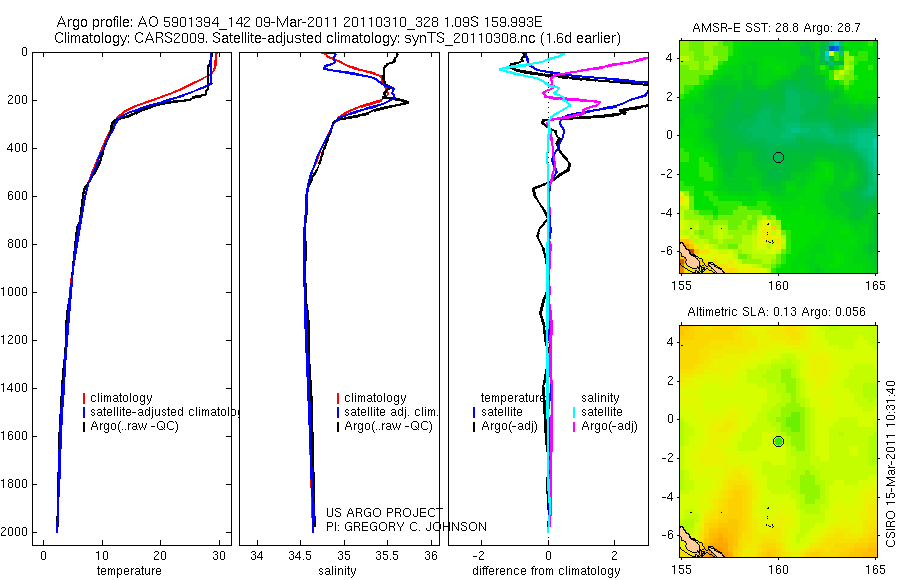This screenshot has width=900, height=580.
Task: Click the 165 longitude tick label under the SST map
Action: (876, 285)
